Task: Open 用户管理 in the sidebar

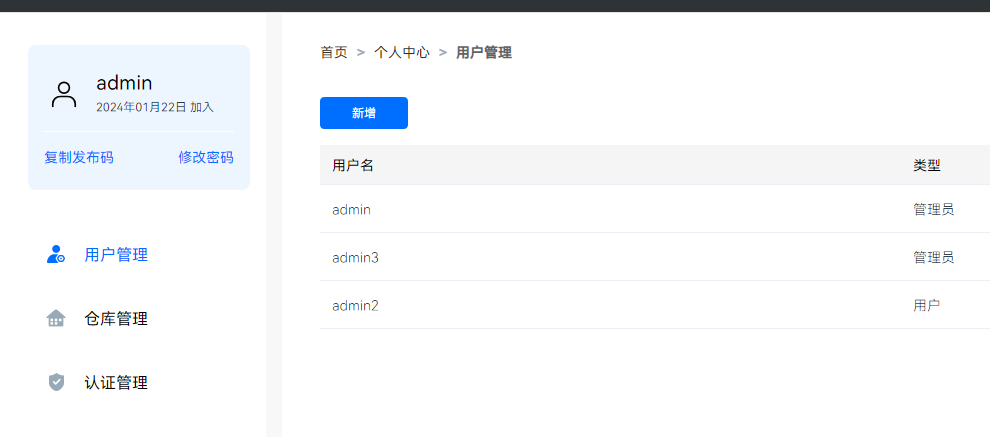Action: click(x=116, y=255)
